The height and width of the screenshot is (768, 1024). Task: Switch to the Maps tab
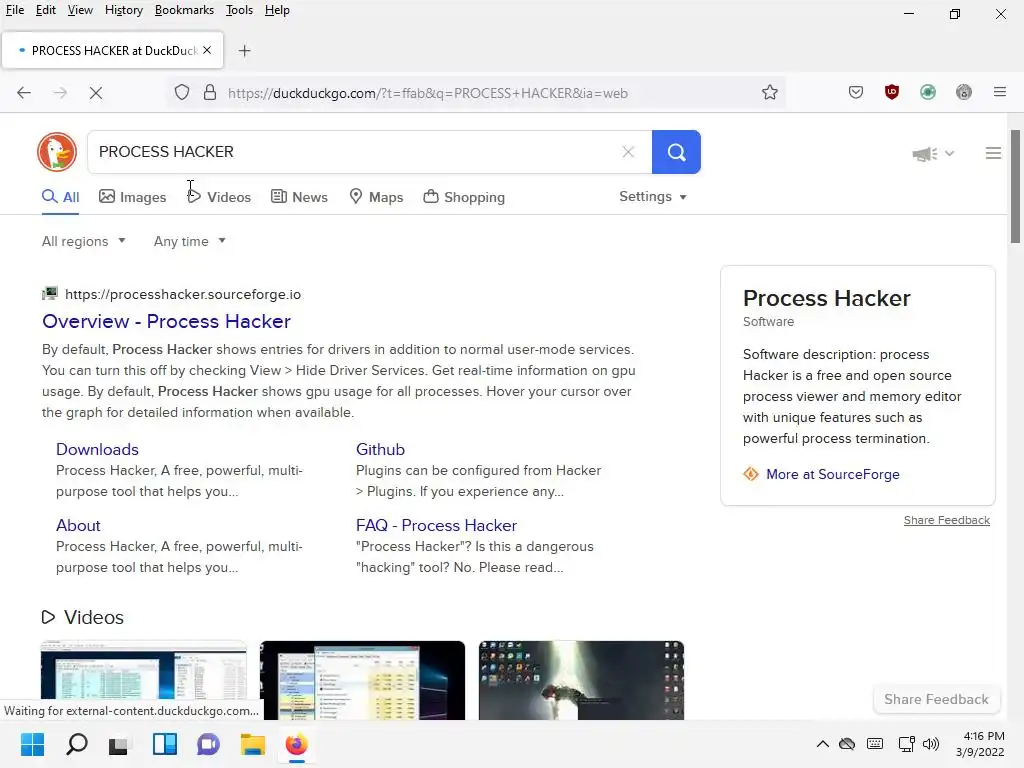point(376,197)
